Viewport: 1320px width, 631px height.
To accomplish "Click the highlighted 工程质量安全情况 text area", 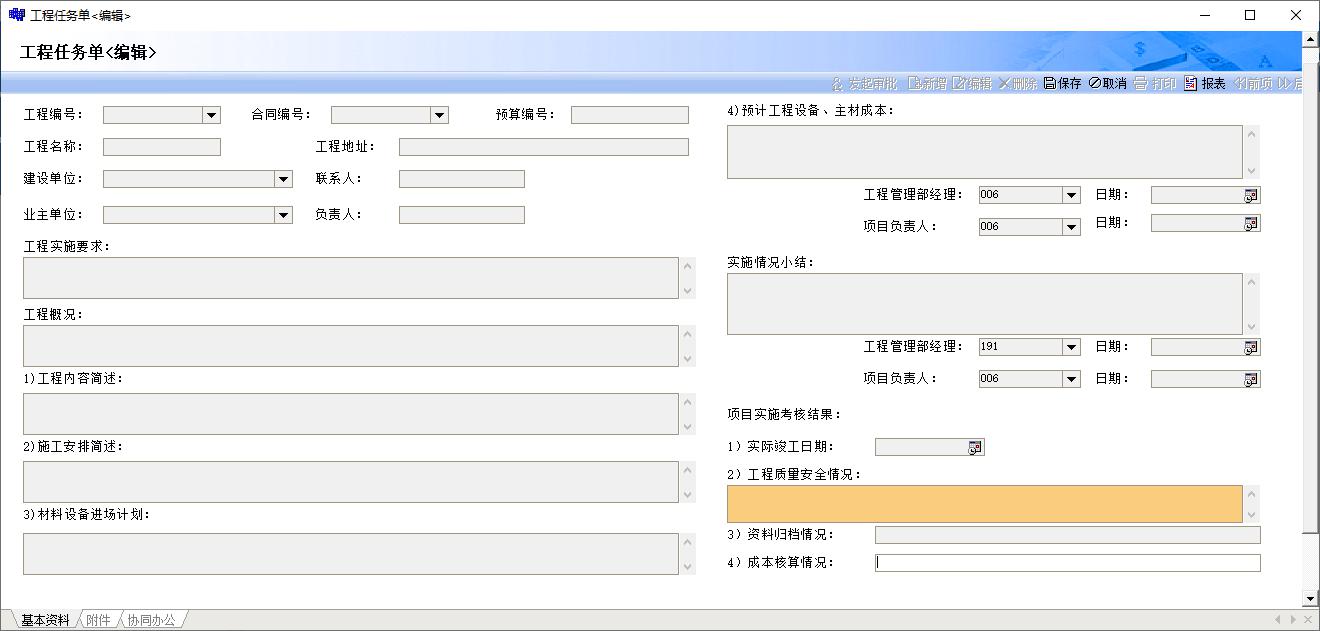I will pos(984,504).
